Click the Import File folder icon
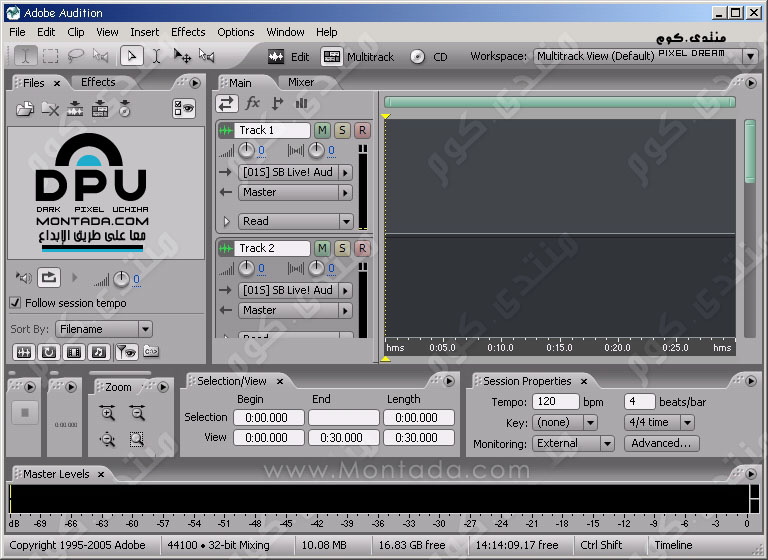Viewport: 768px width, 560px height. 25,110
